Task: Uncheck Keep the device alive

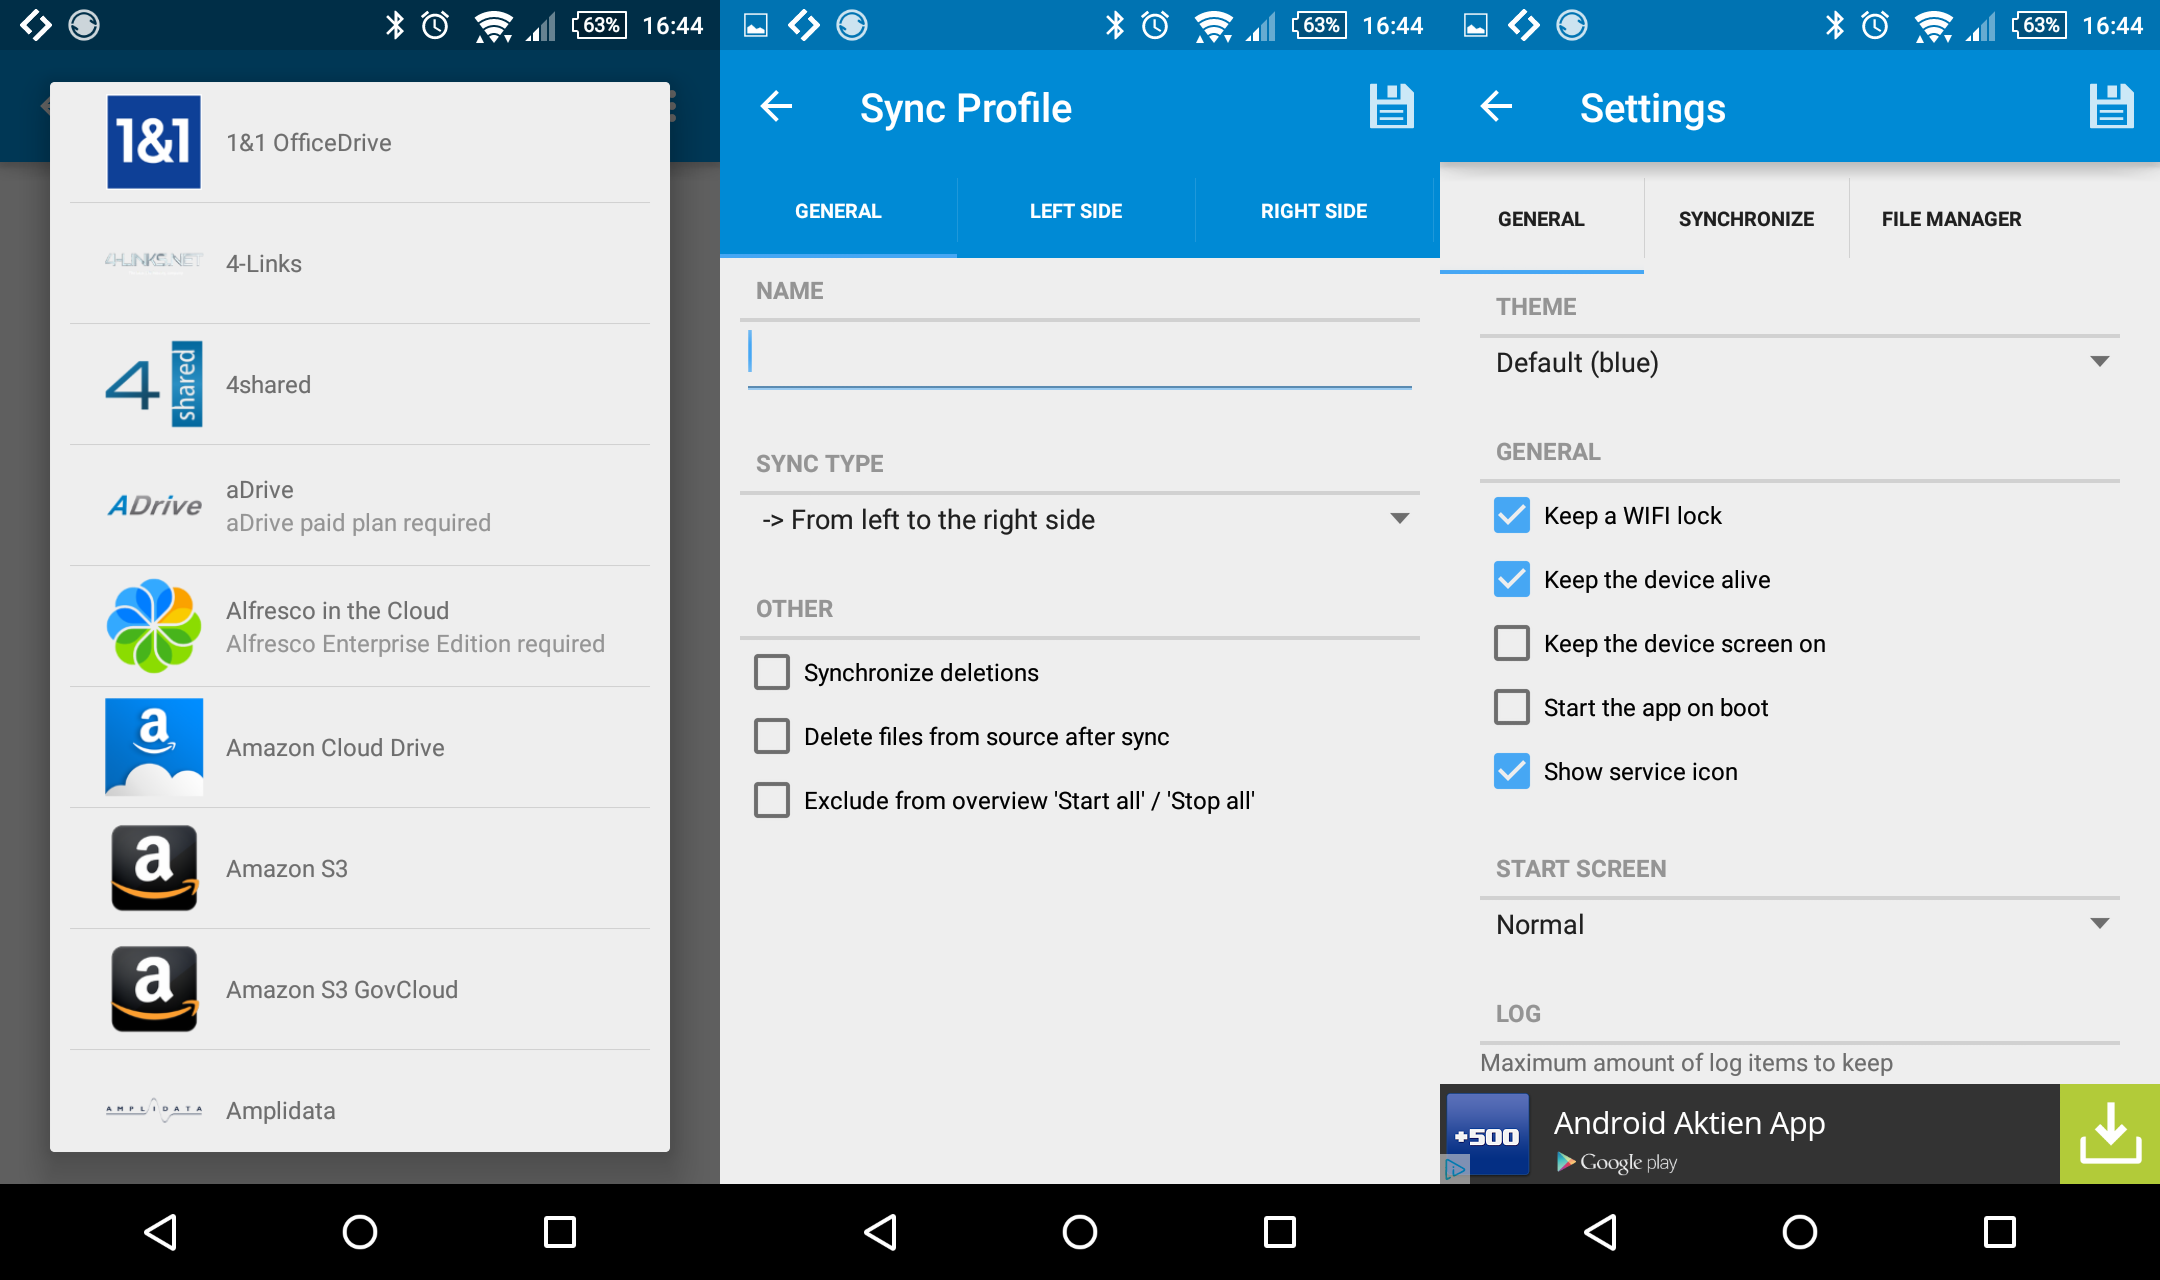Action: pos(1512,579)
